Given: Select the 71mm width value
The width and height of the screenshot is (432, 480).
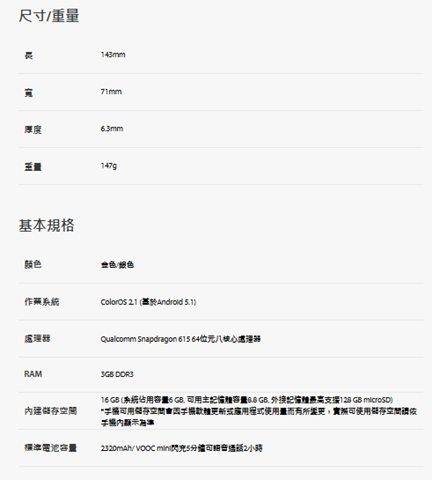Looking at the screenshot, I should coord(111,92).
